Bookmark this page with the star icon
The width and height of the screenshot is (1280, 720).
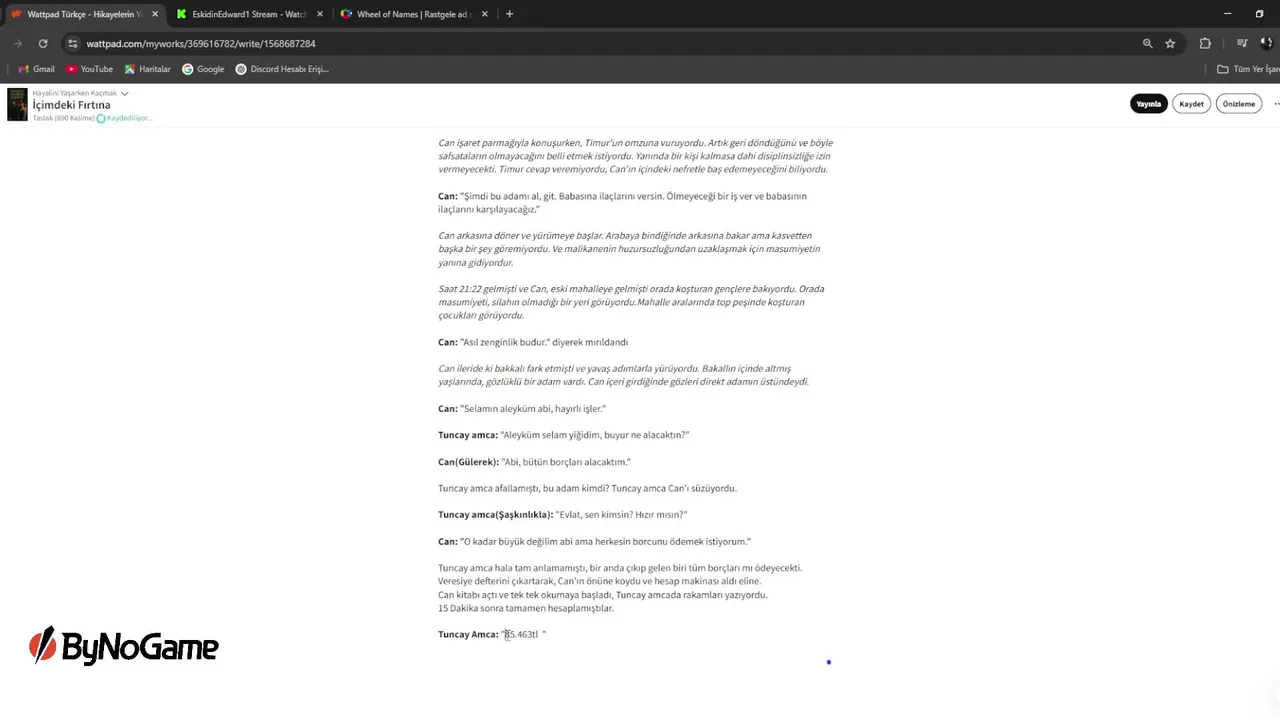tap(1170, 44)
